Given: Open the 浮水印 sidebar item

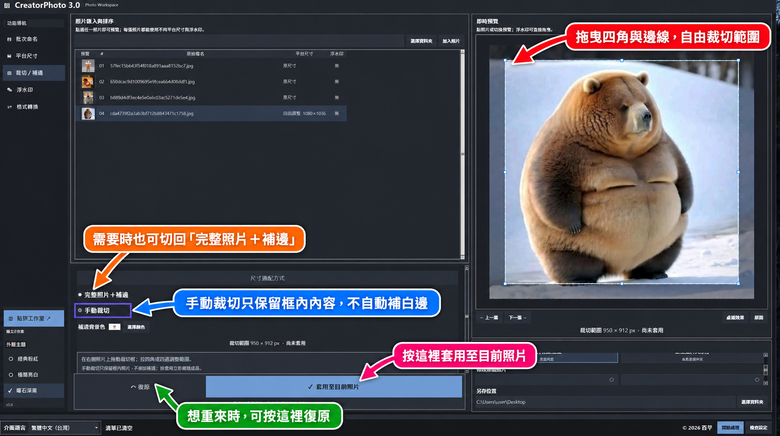Looking at the screenshot, I should (x=34, y=90).
